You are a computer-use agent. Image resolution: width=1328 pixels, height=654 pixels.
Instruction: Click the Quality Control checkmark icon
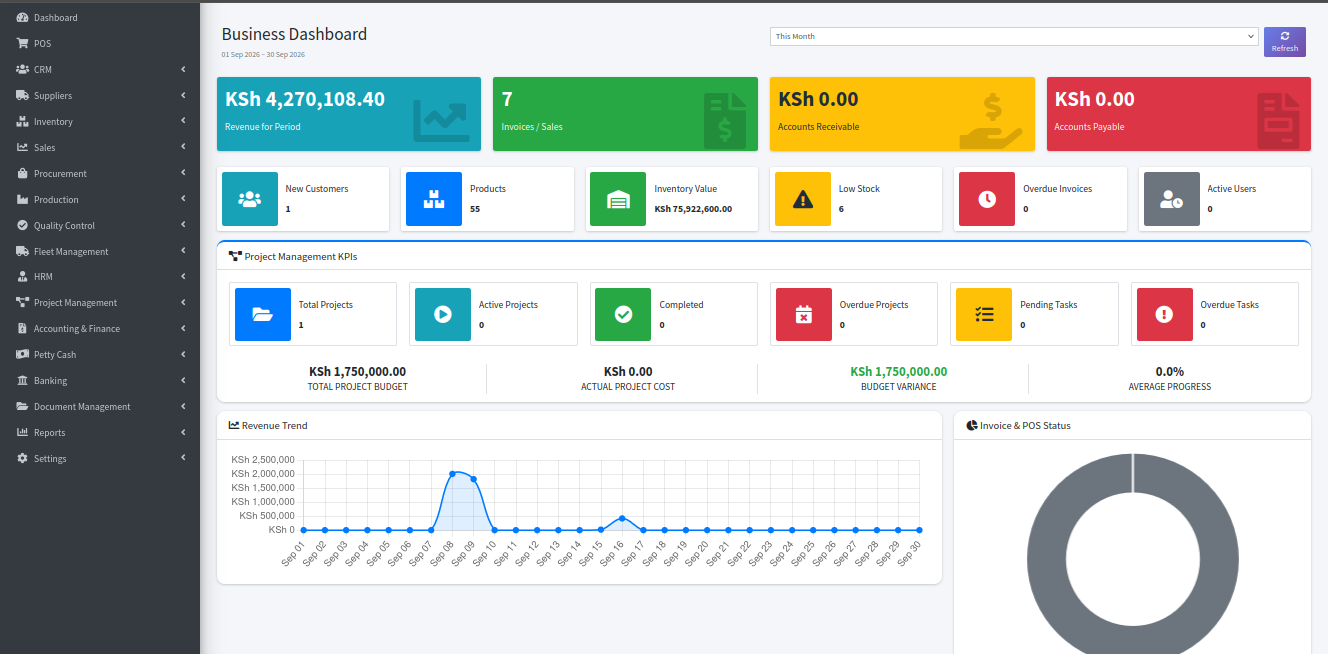point(22,226)
